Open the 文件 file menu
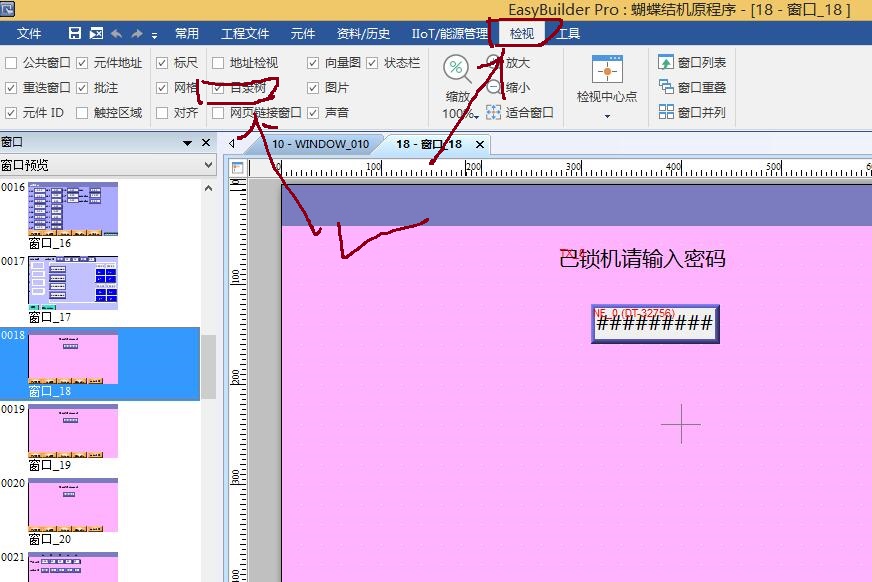Screen dimensions: 872x582 tap(29, 33)
